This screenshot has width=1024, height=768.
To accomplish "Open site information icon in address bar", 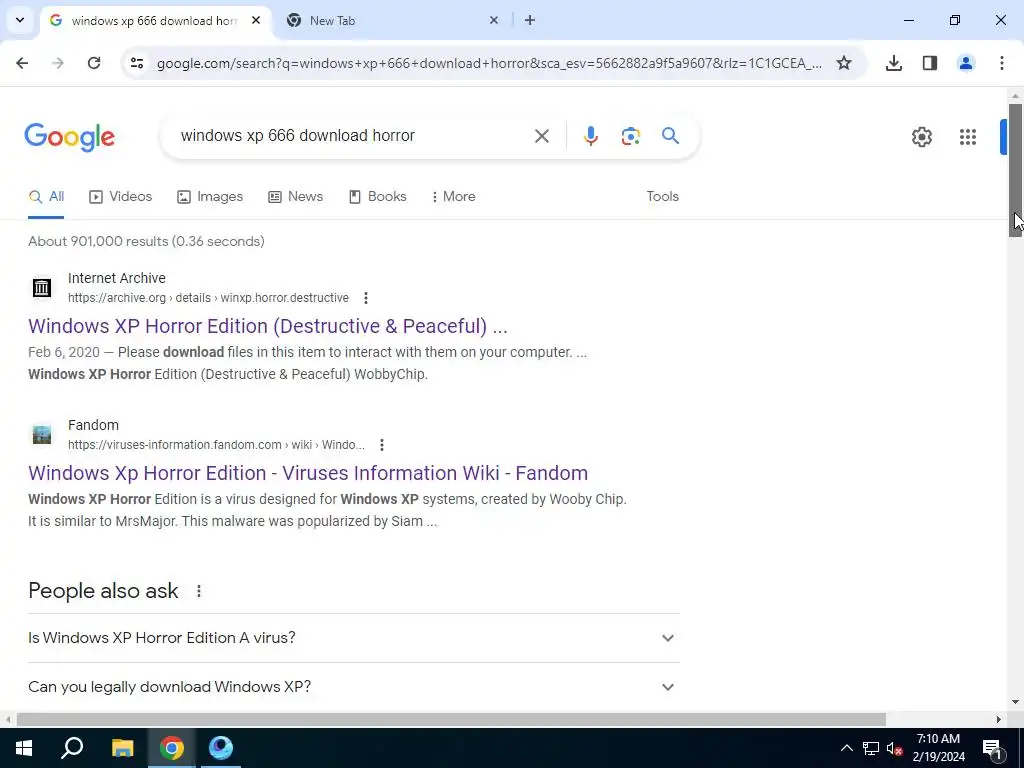I will (x=136, y=63).
